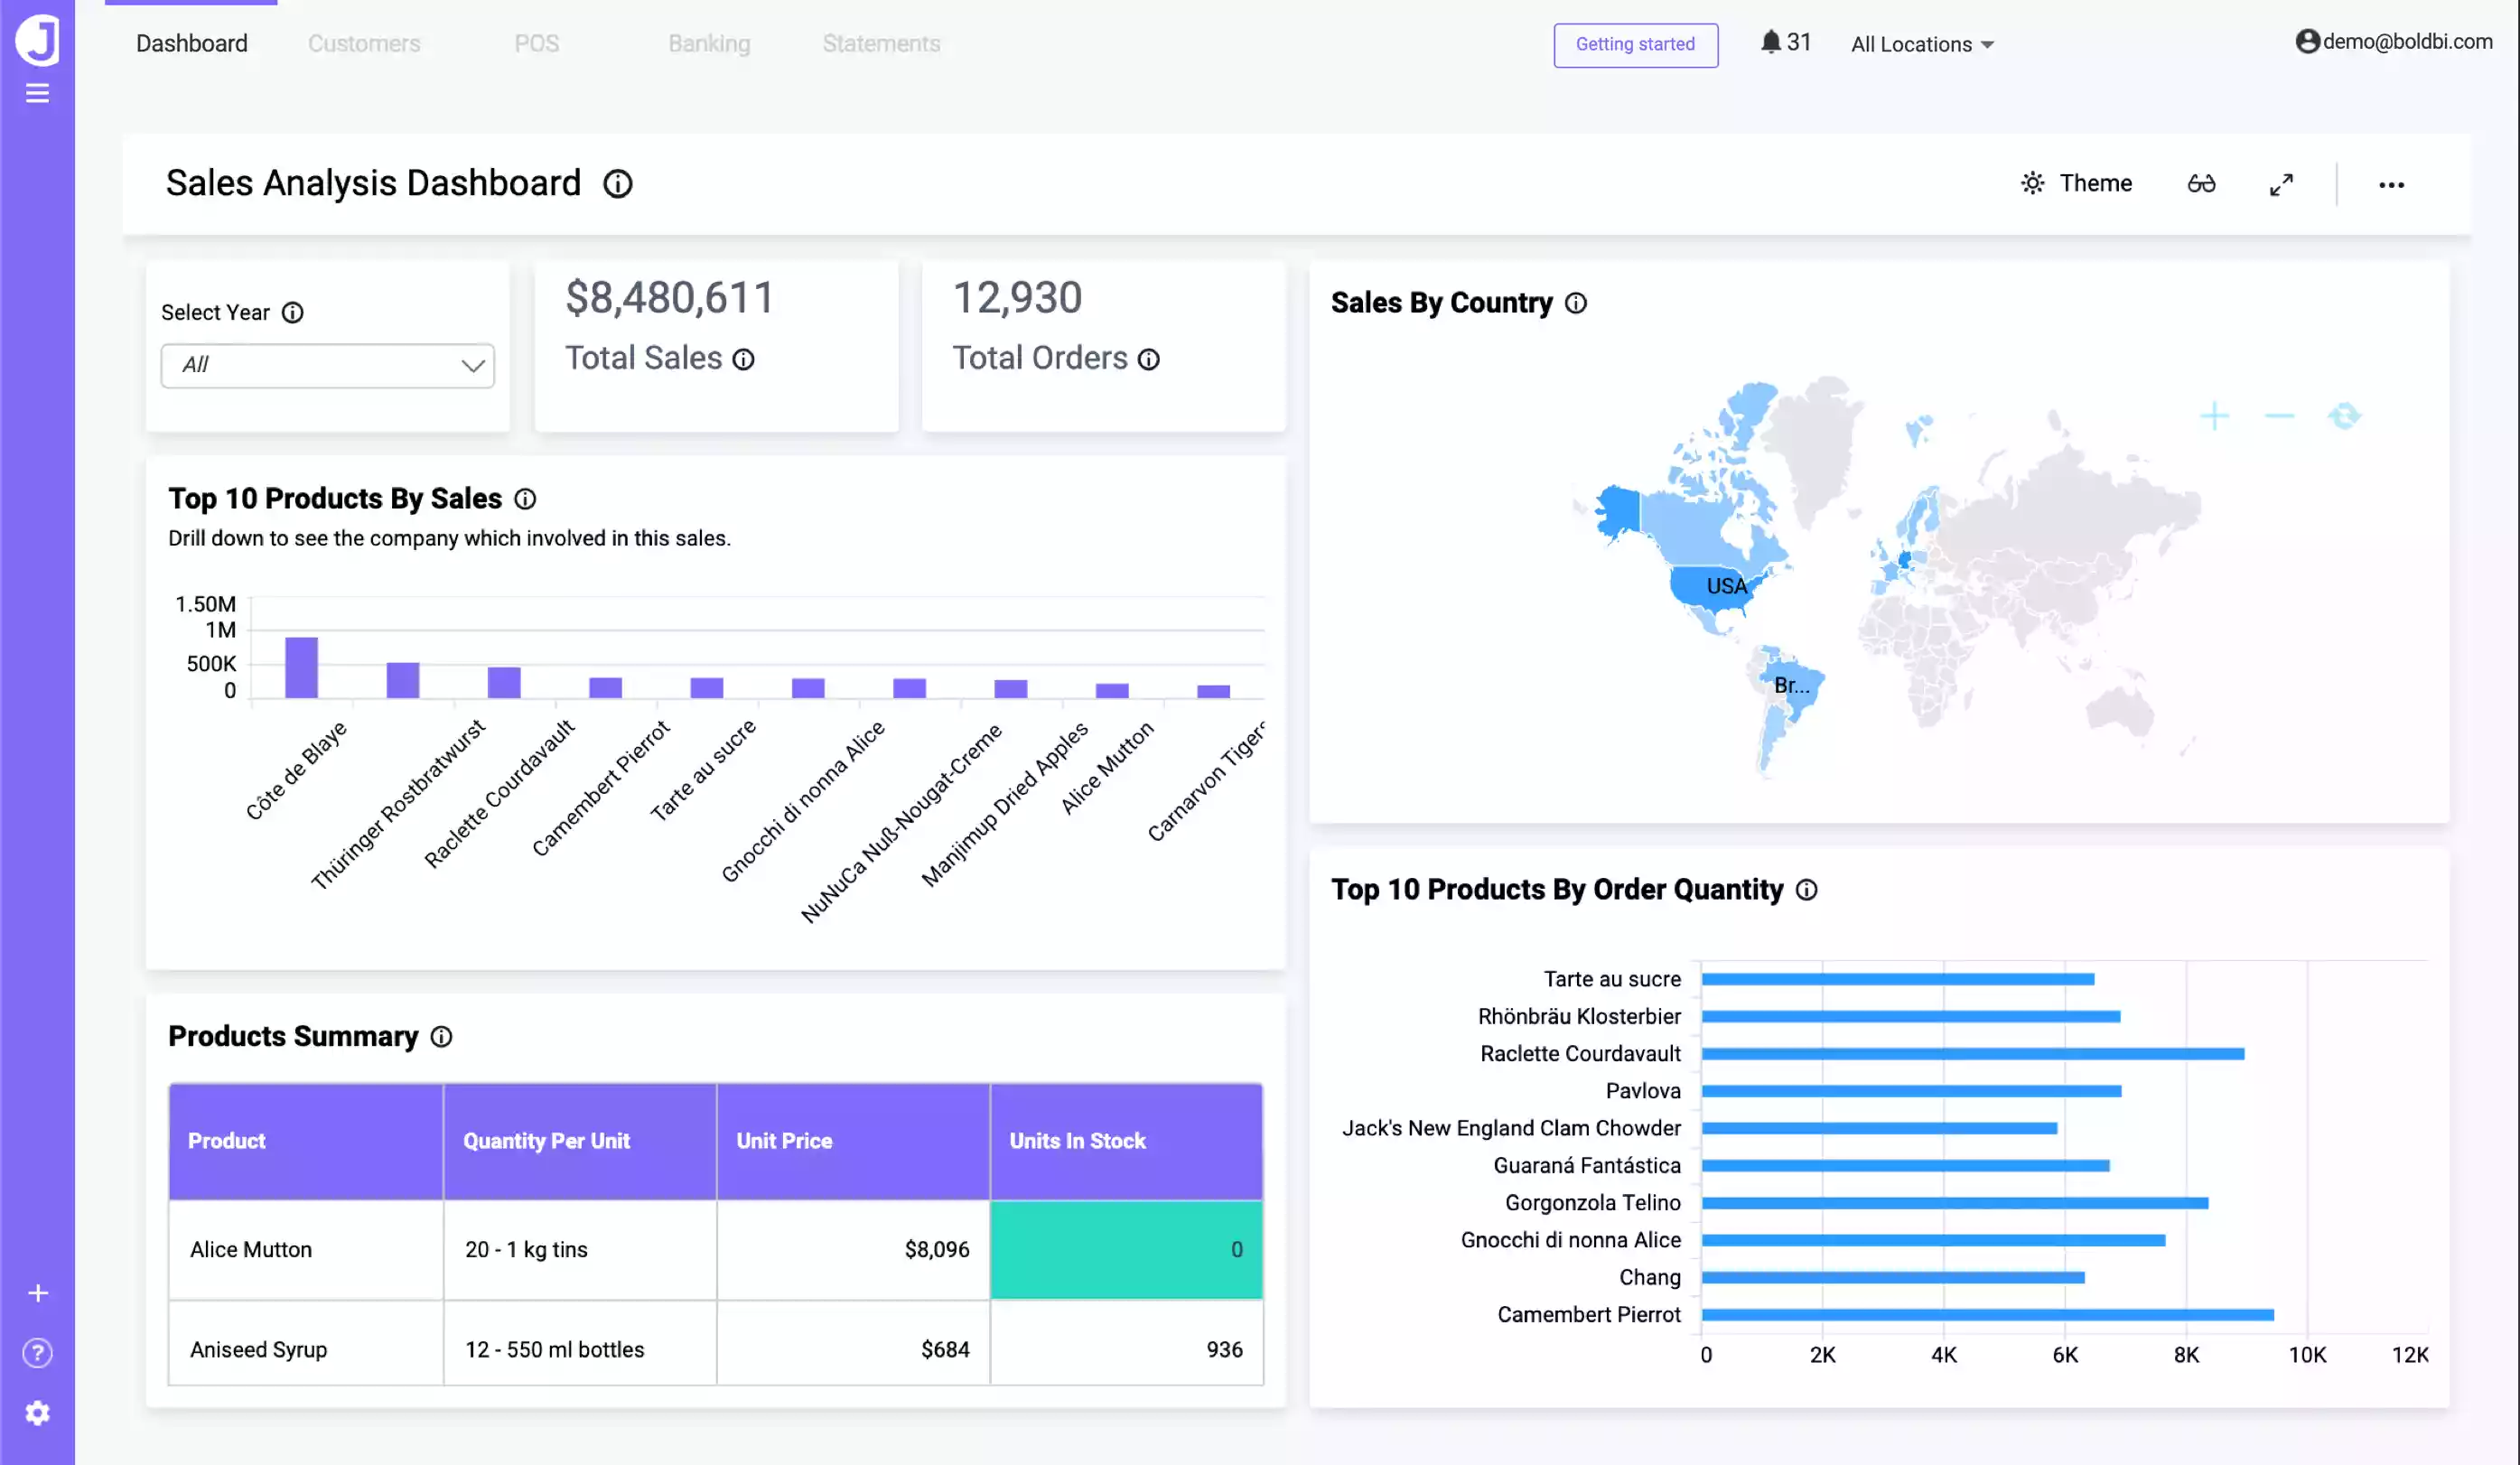Open the Select Year dropdown
The width and height of the screenshot is (2520, 1465).
327,366
